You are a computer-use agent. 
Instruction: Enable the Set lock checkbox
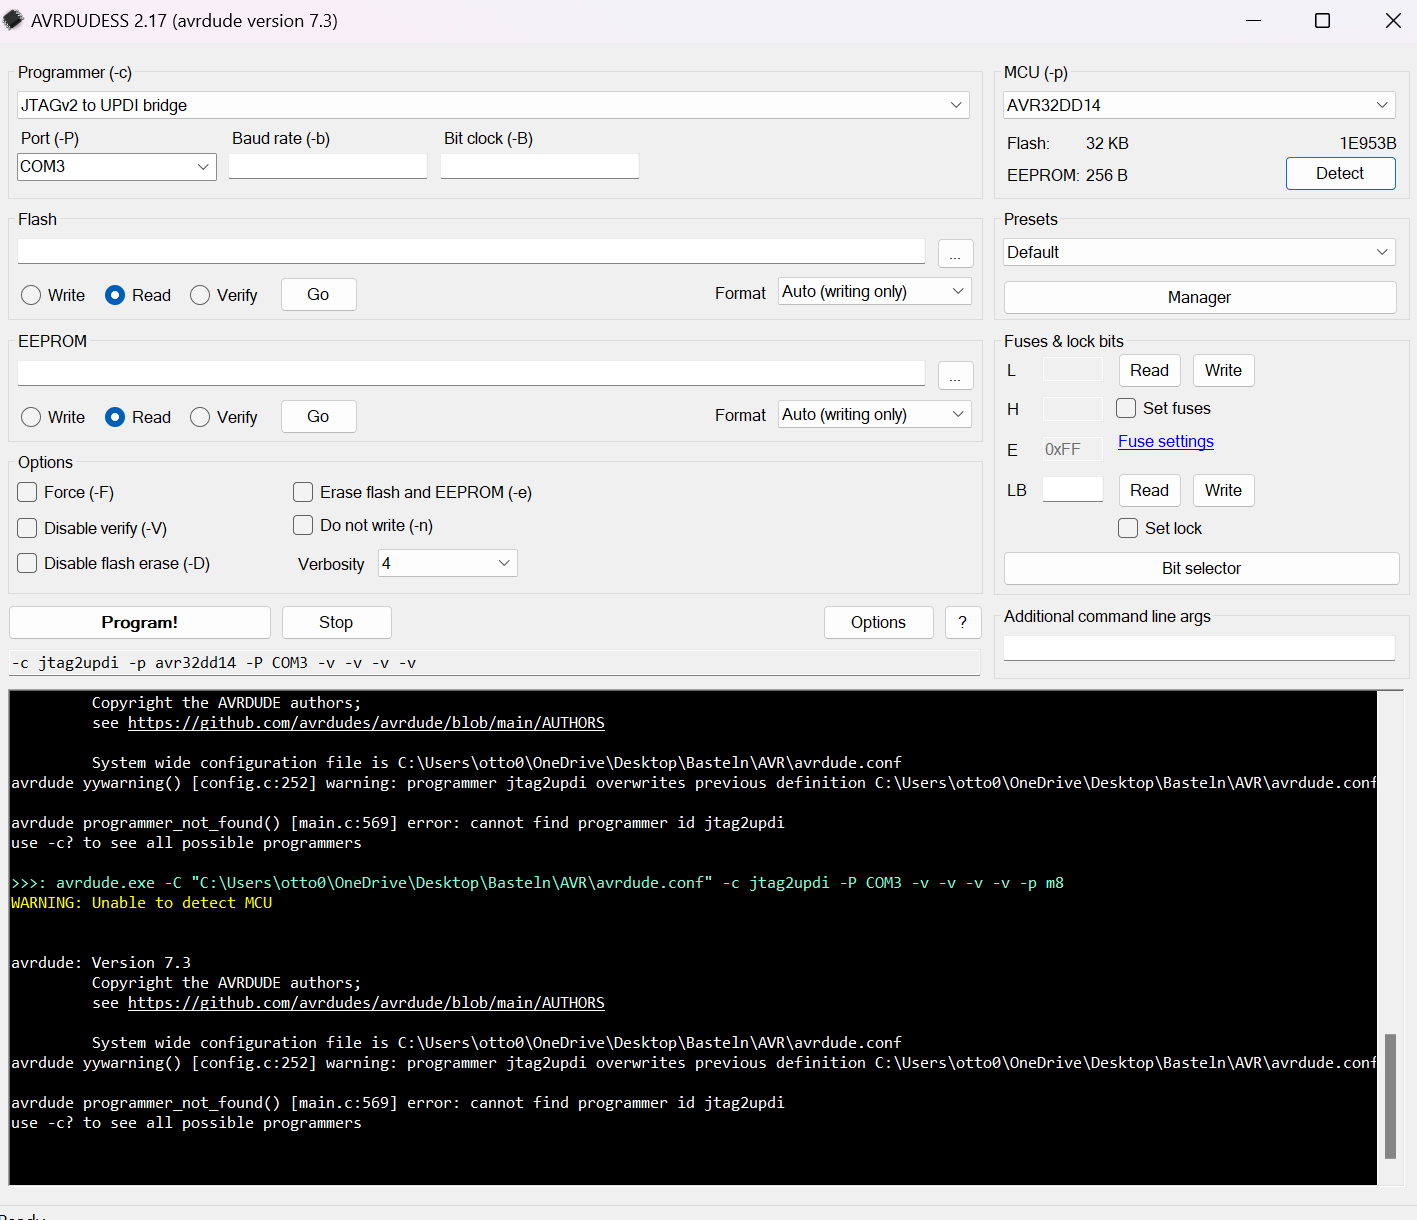click(x=1128, y=528)
